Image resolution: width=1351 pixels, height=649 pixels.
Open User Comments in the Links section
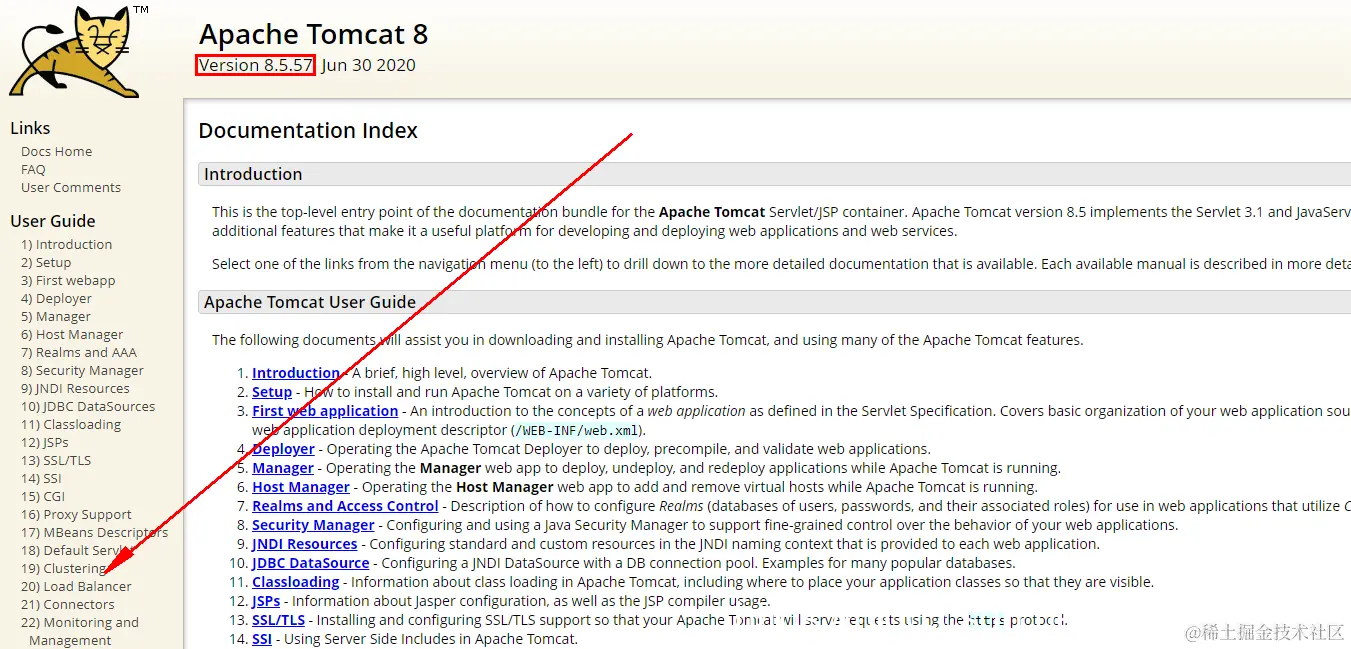pos(71,188)
